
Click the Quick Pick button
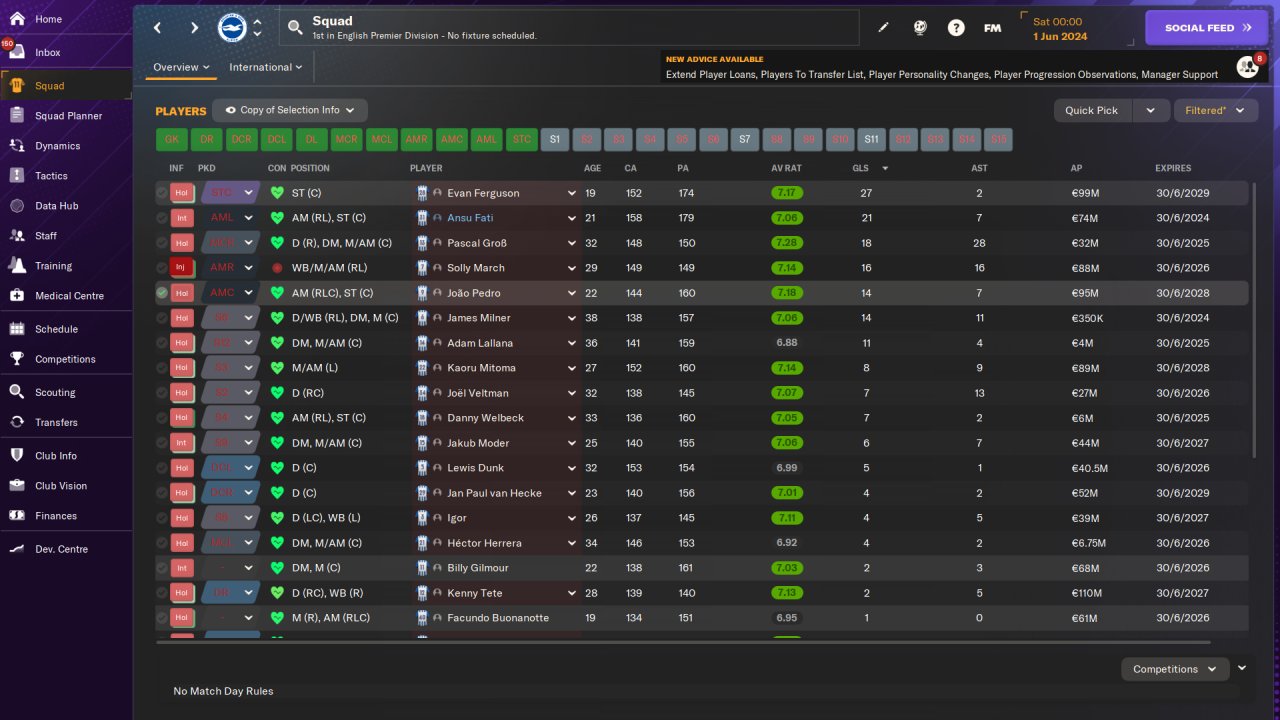coord(1092,110)
